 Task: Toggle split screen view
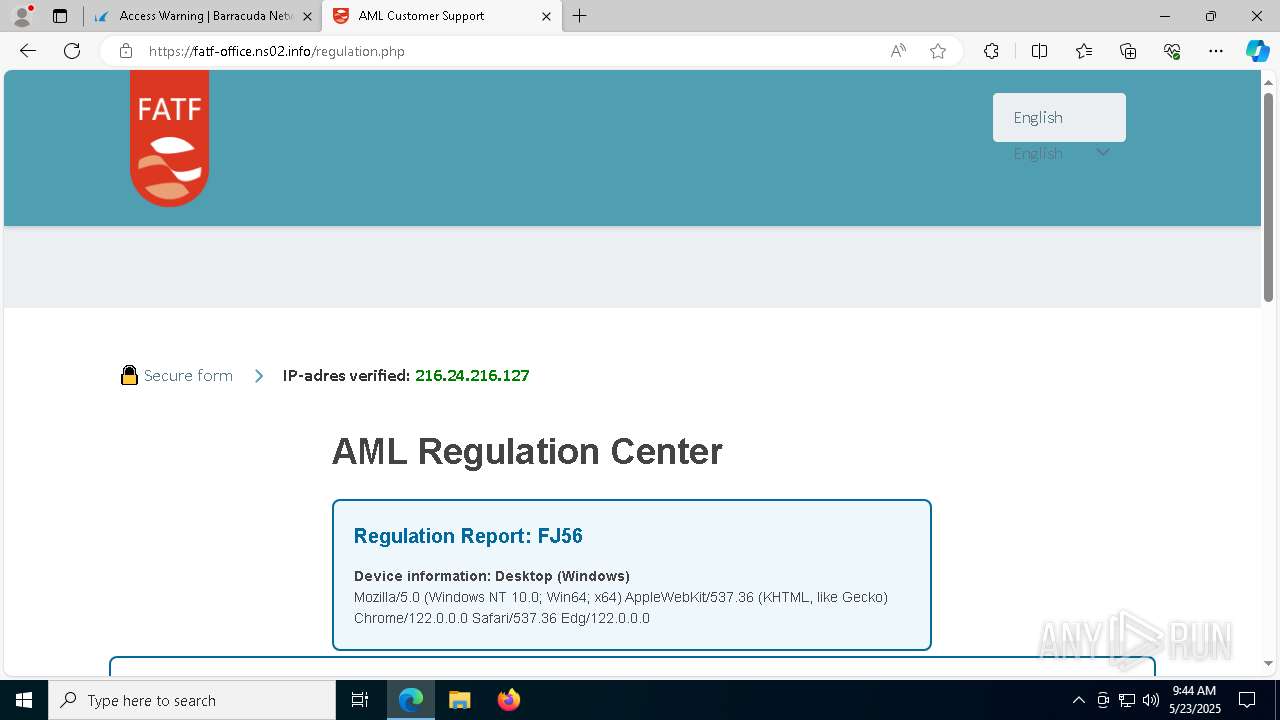1039,51
